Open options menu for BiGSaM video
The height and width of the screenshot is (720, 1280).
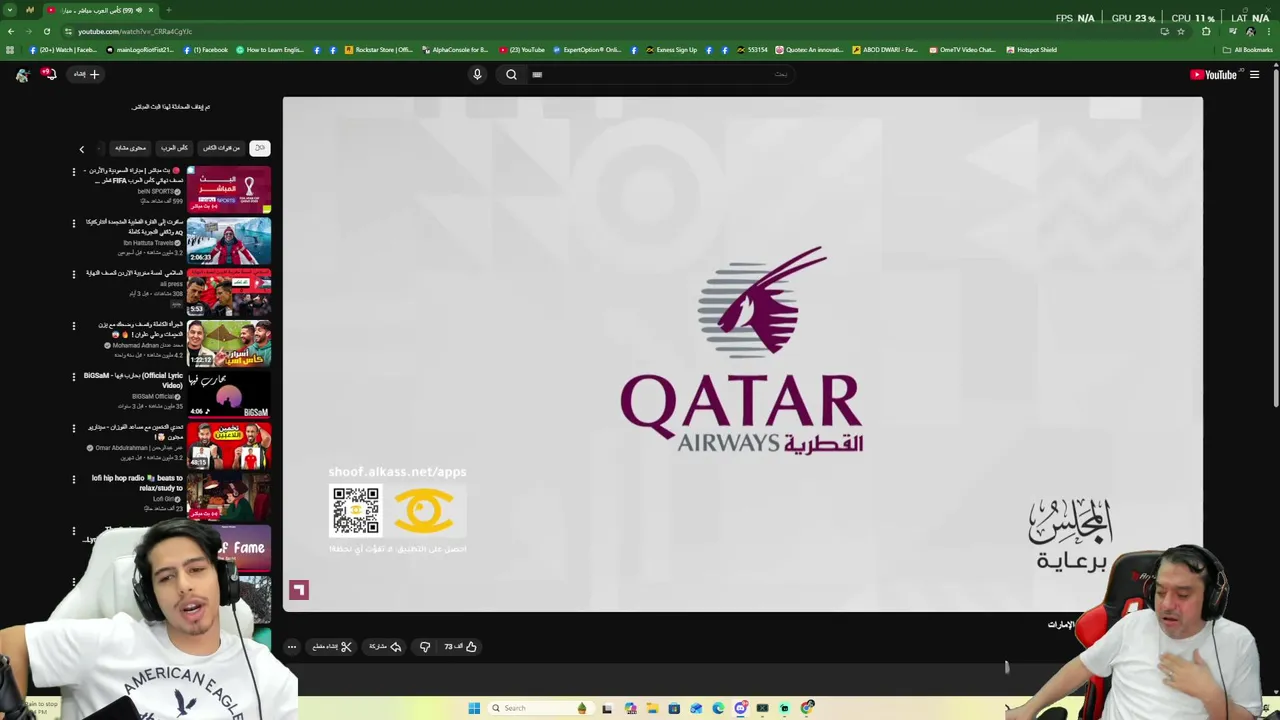click(x=73, y=377)
